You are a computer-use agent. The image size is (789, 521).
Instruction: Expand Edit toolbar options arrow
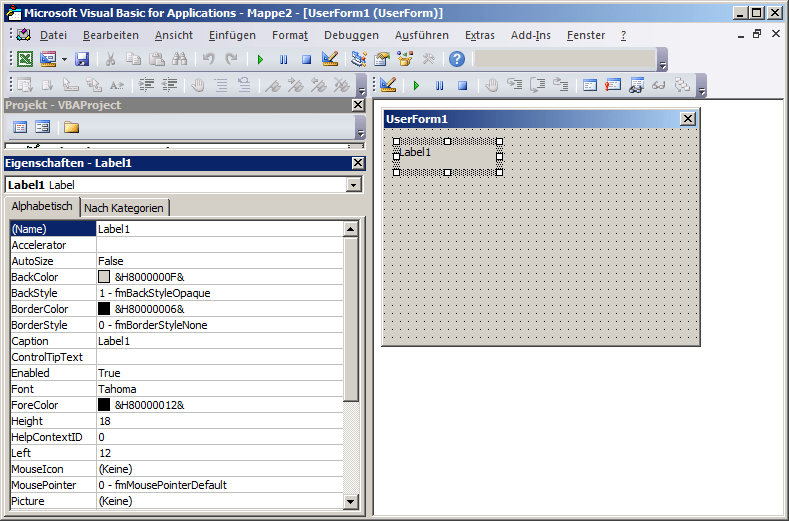361,91
